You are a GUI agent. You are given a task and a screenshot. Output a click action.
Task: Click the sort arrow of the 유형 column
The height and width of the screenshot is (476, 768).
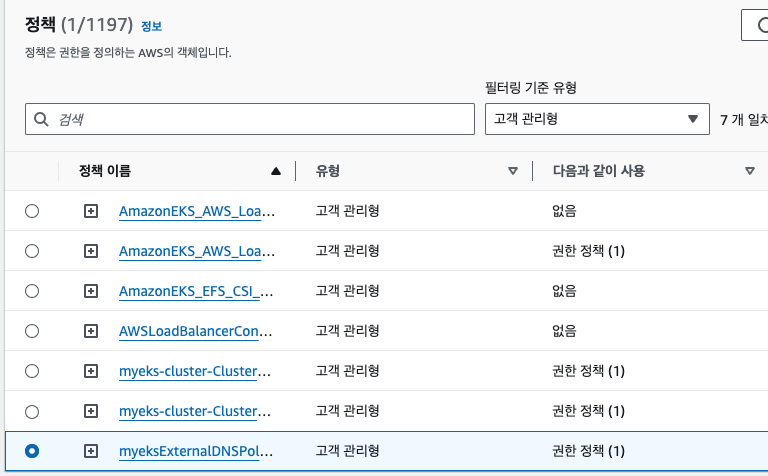pyautogui.click(x=513, y=171)
